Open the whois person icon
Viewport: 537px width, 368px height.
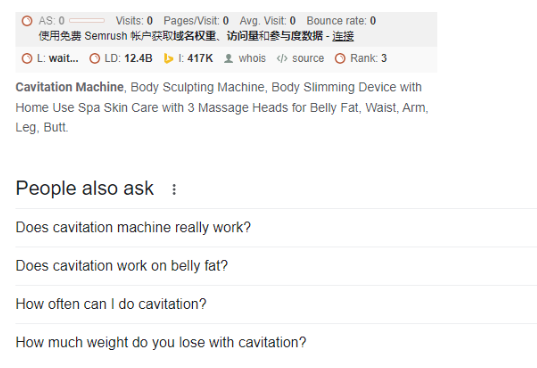coord(228,59)
